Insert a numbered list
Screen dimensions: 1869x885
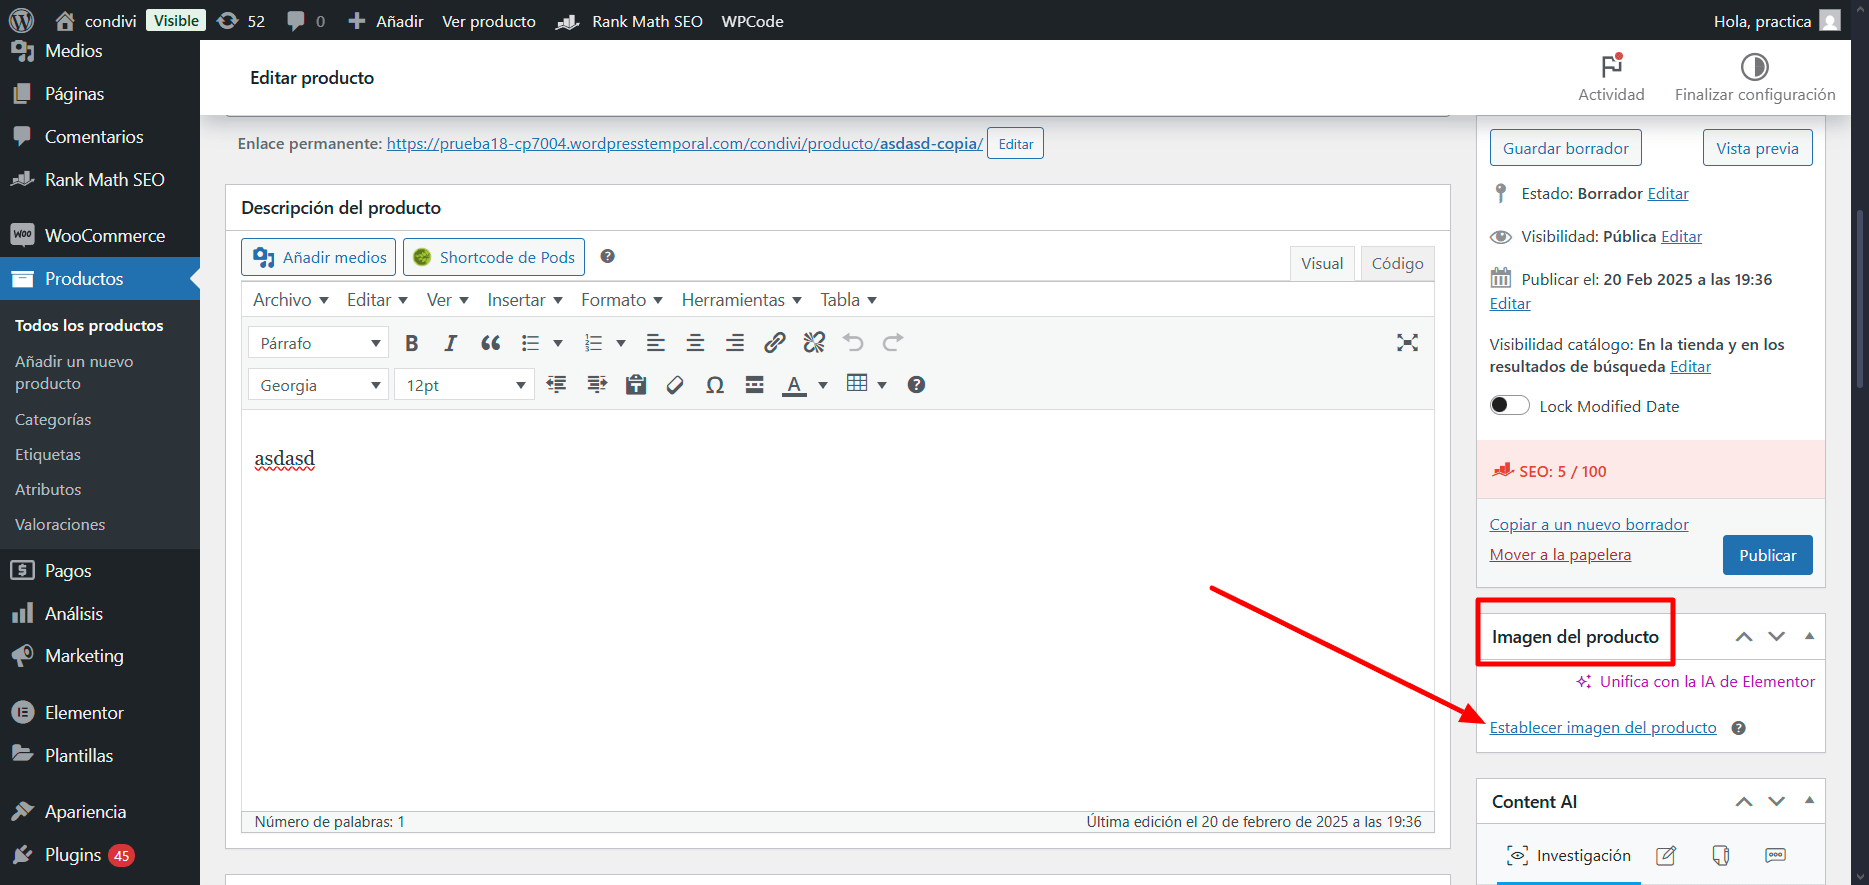(594, 343)
